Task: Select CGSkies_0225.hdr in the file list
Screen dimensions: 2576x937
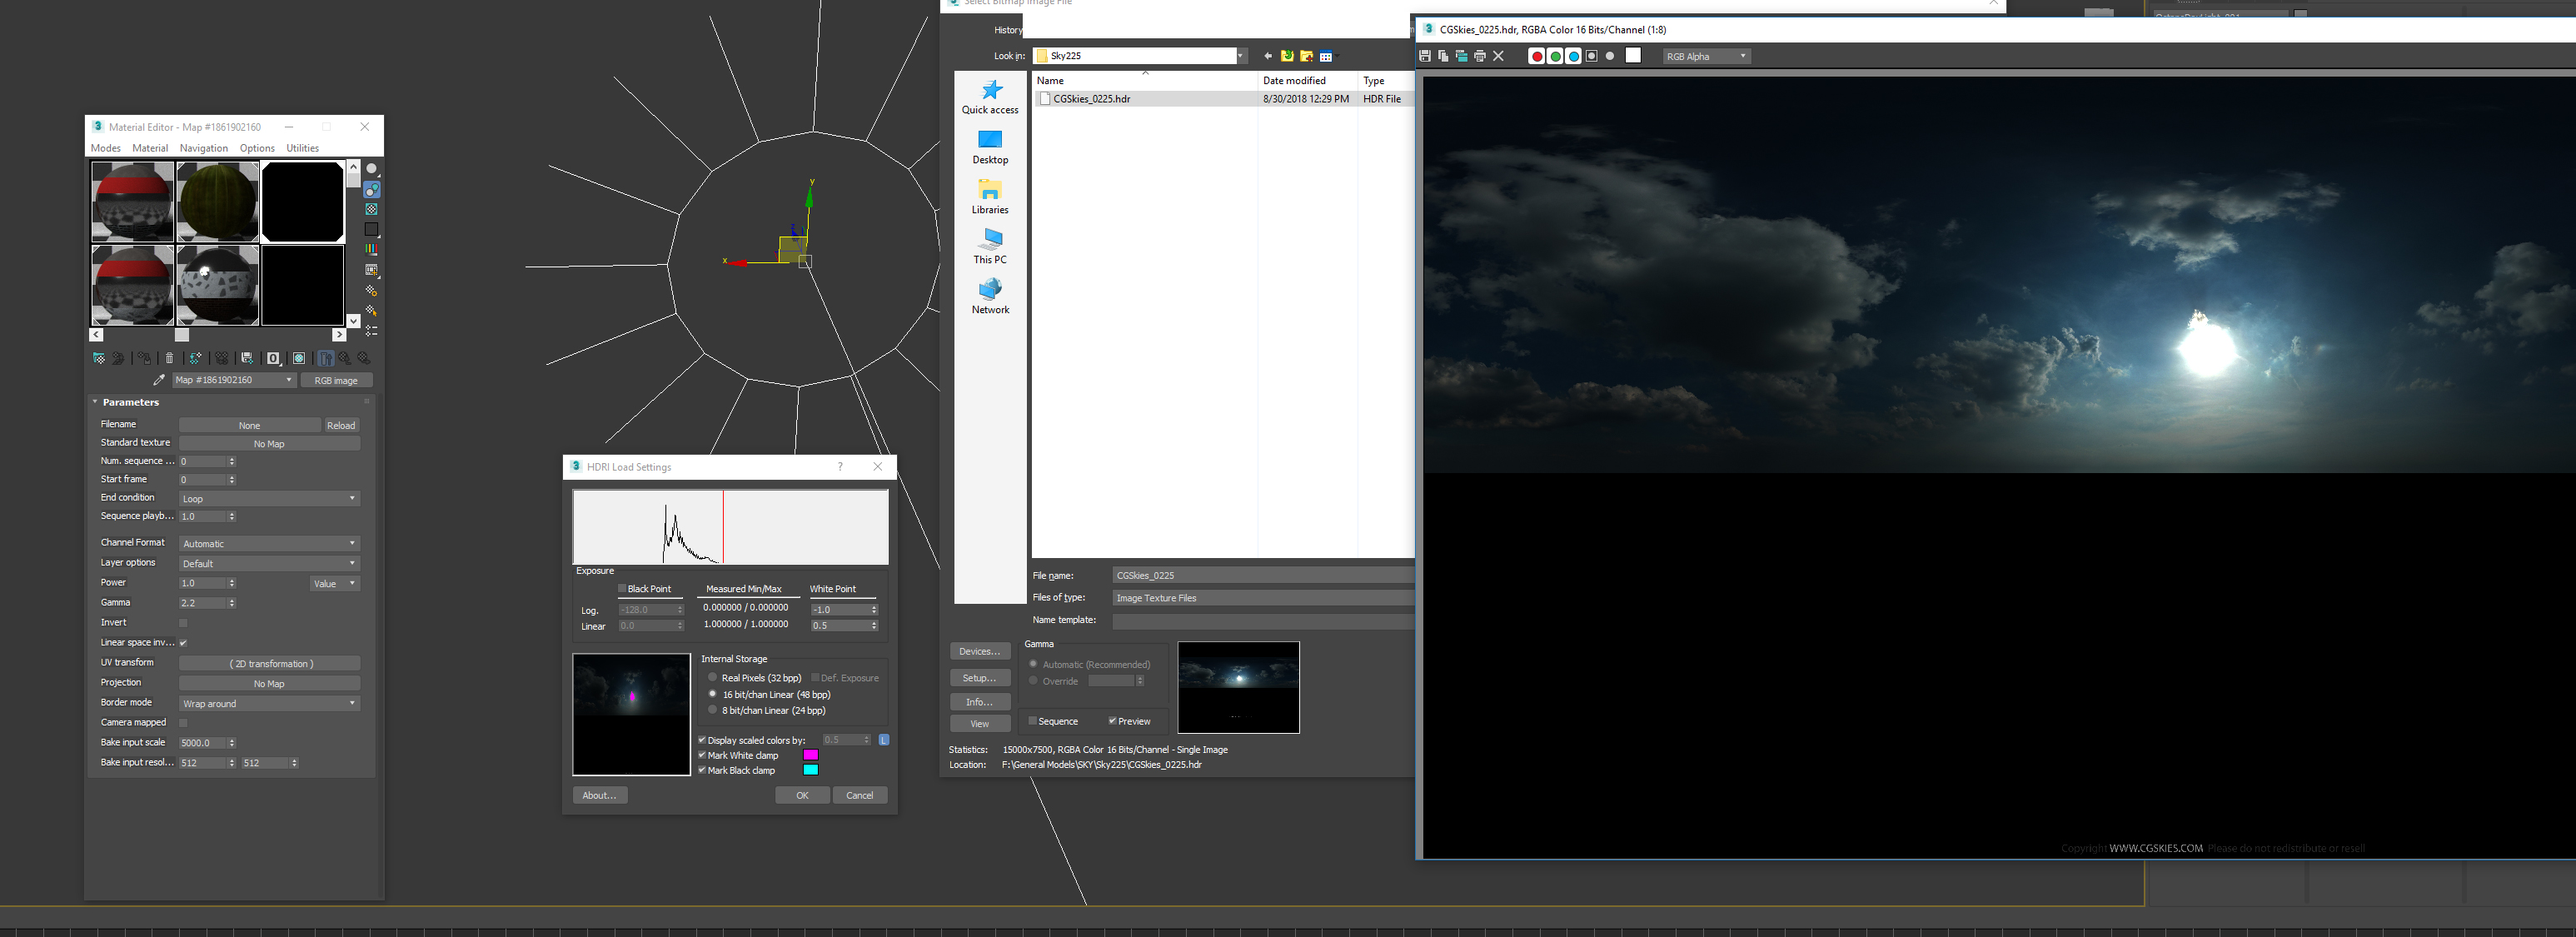Action: (x=1091, y=99)
